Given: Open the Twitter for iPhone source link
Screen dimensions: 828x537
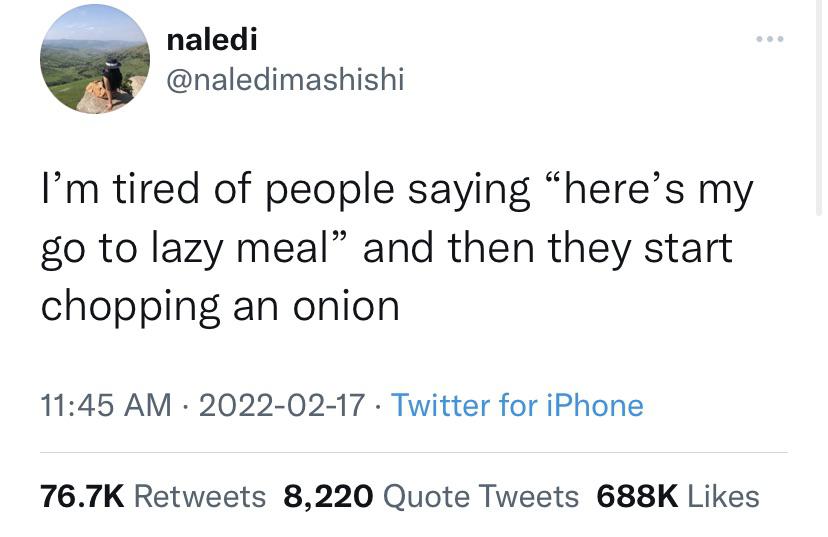Looking at the screenshot, I should point(517,405).
